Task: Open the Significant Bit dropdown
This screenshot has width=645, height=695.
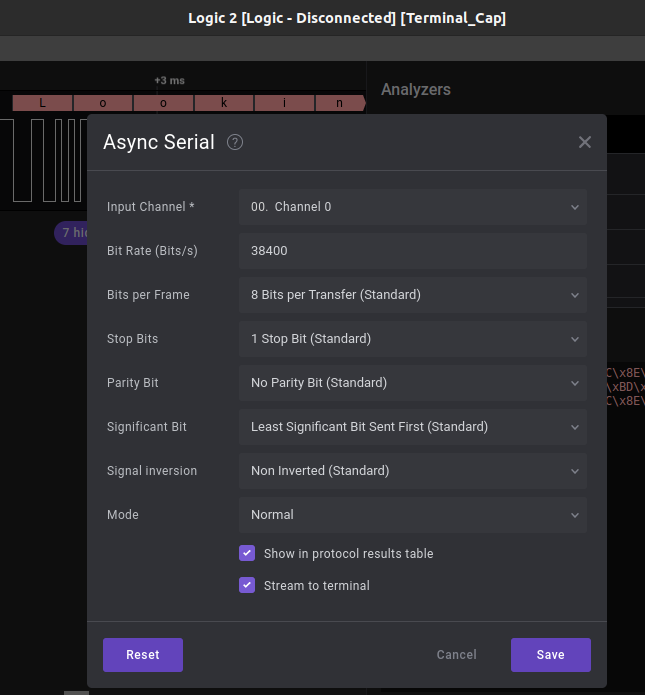Action: click(x=412, y=427)
